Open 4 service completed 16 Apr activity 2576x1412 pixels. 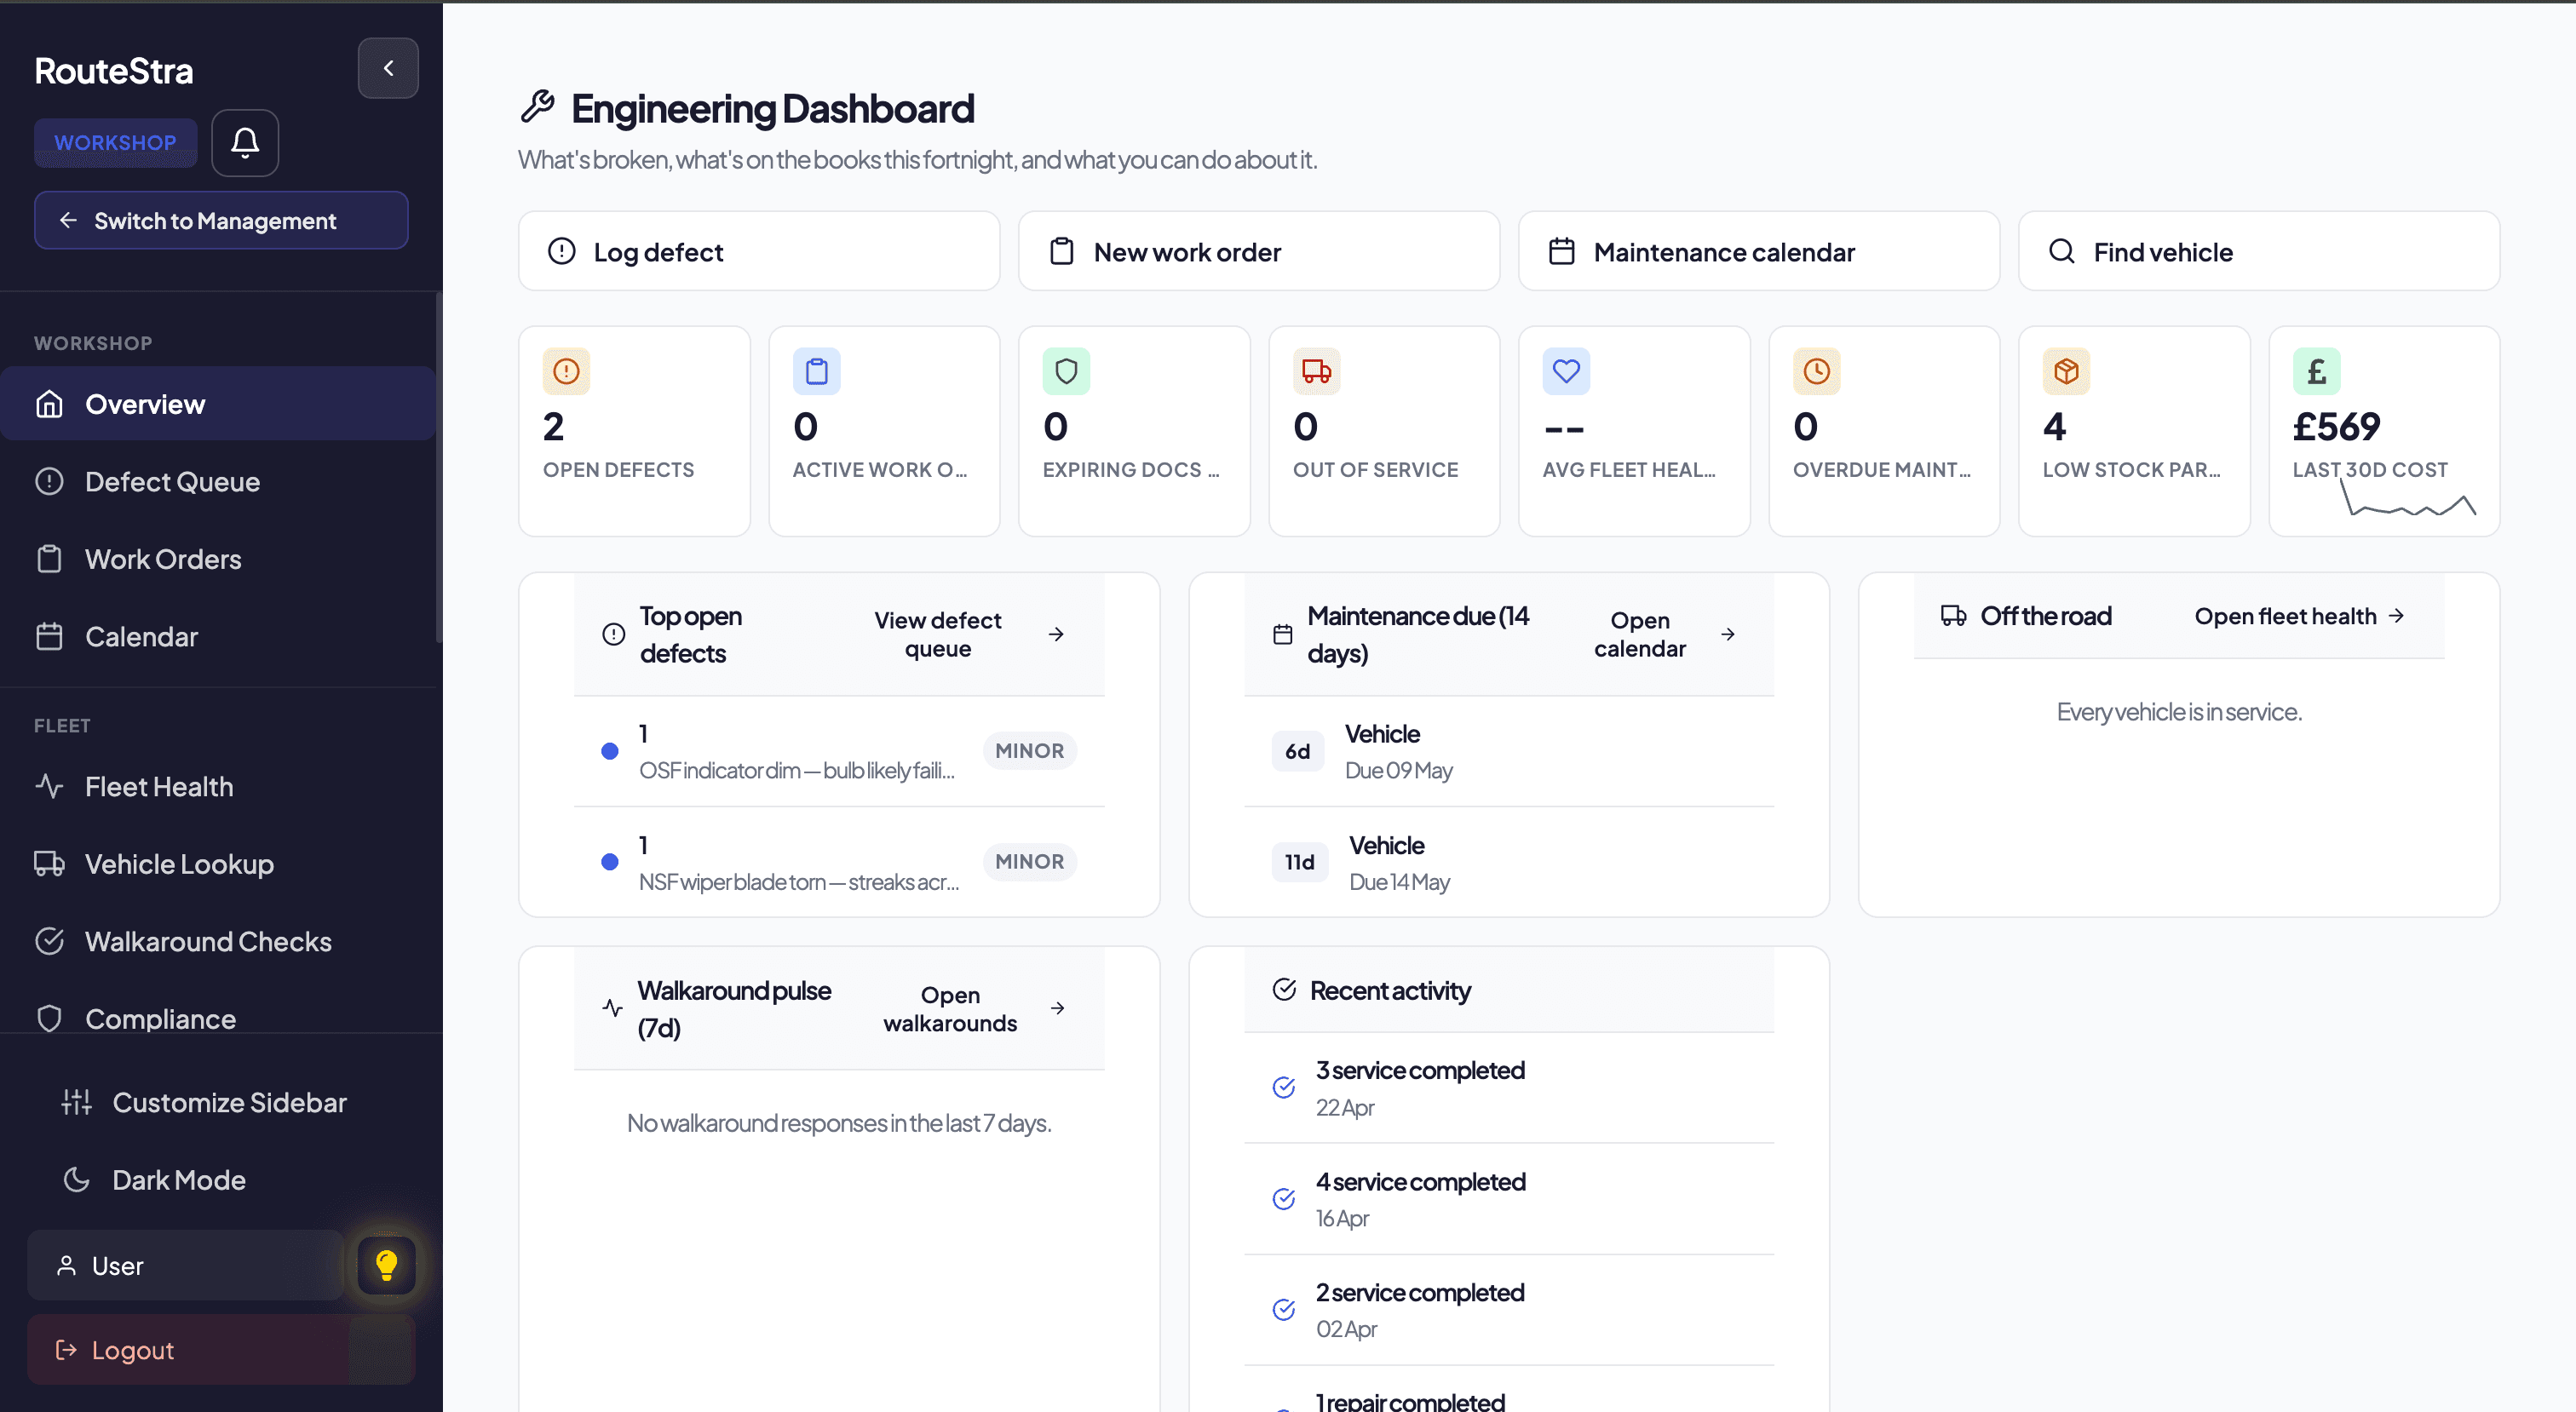1509,1199
